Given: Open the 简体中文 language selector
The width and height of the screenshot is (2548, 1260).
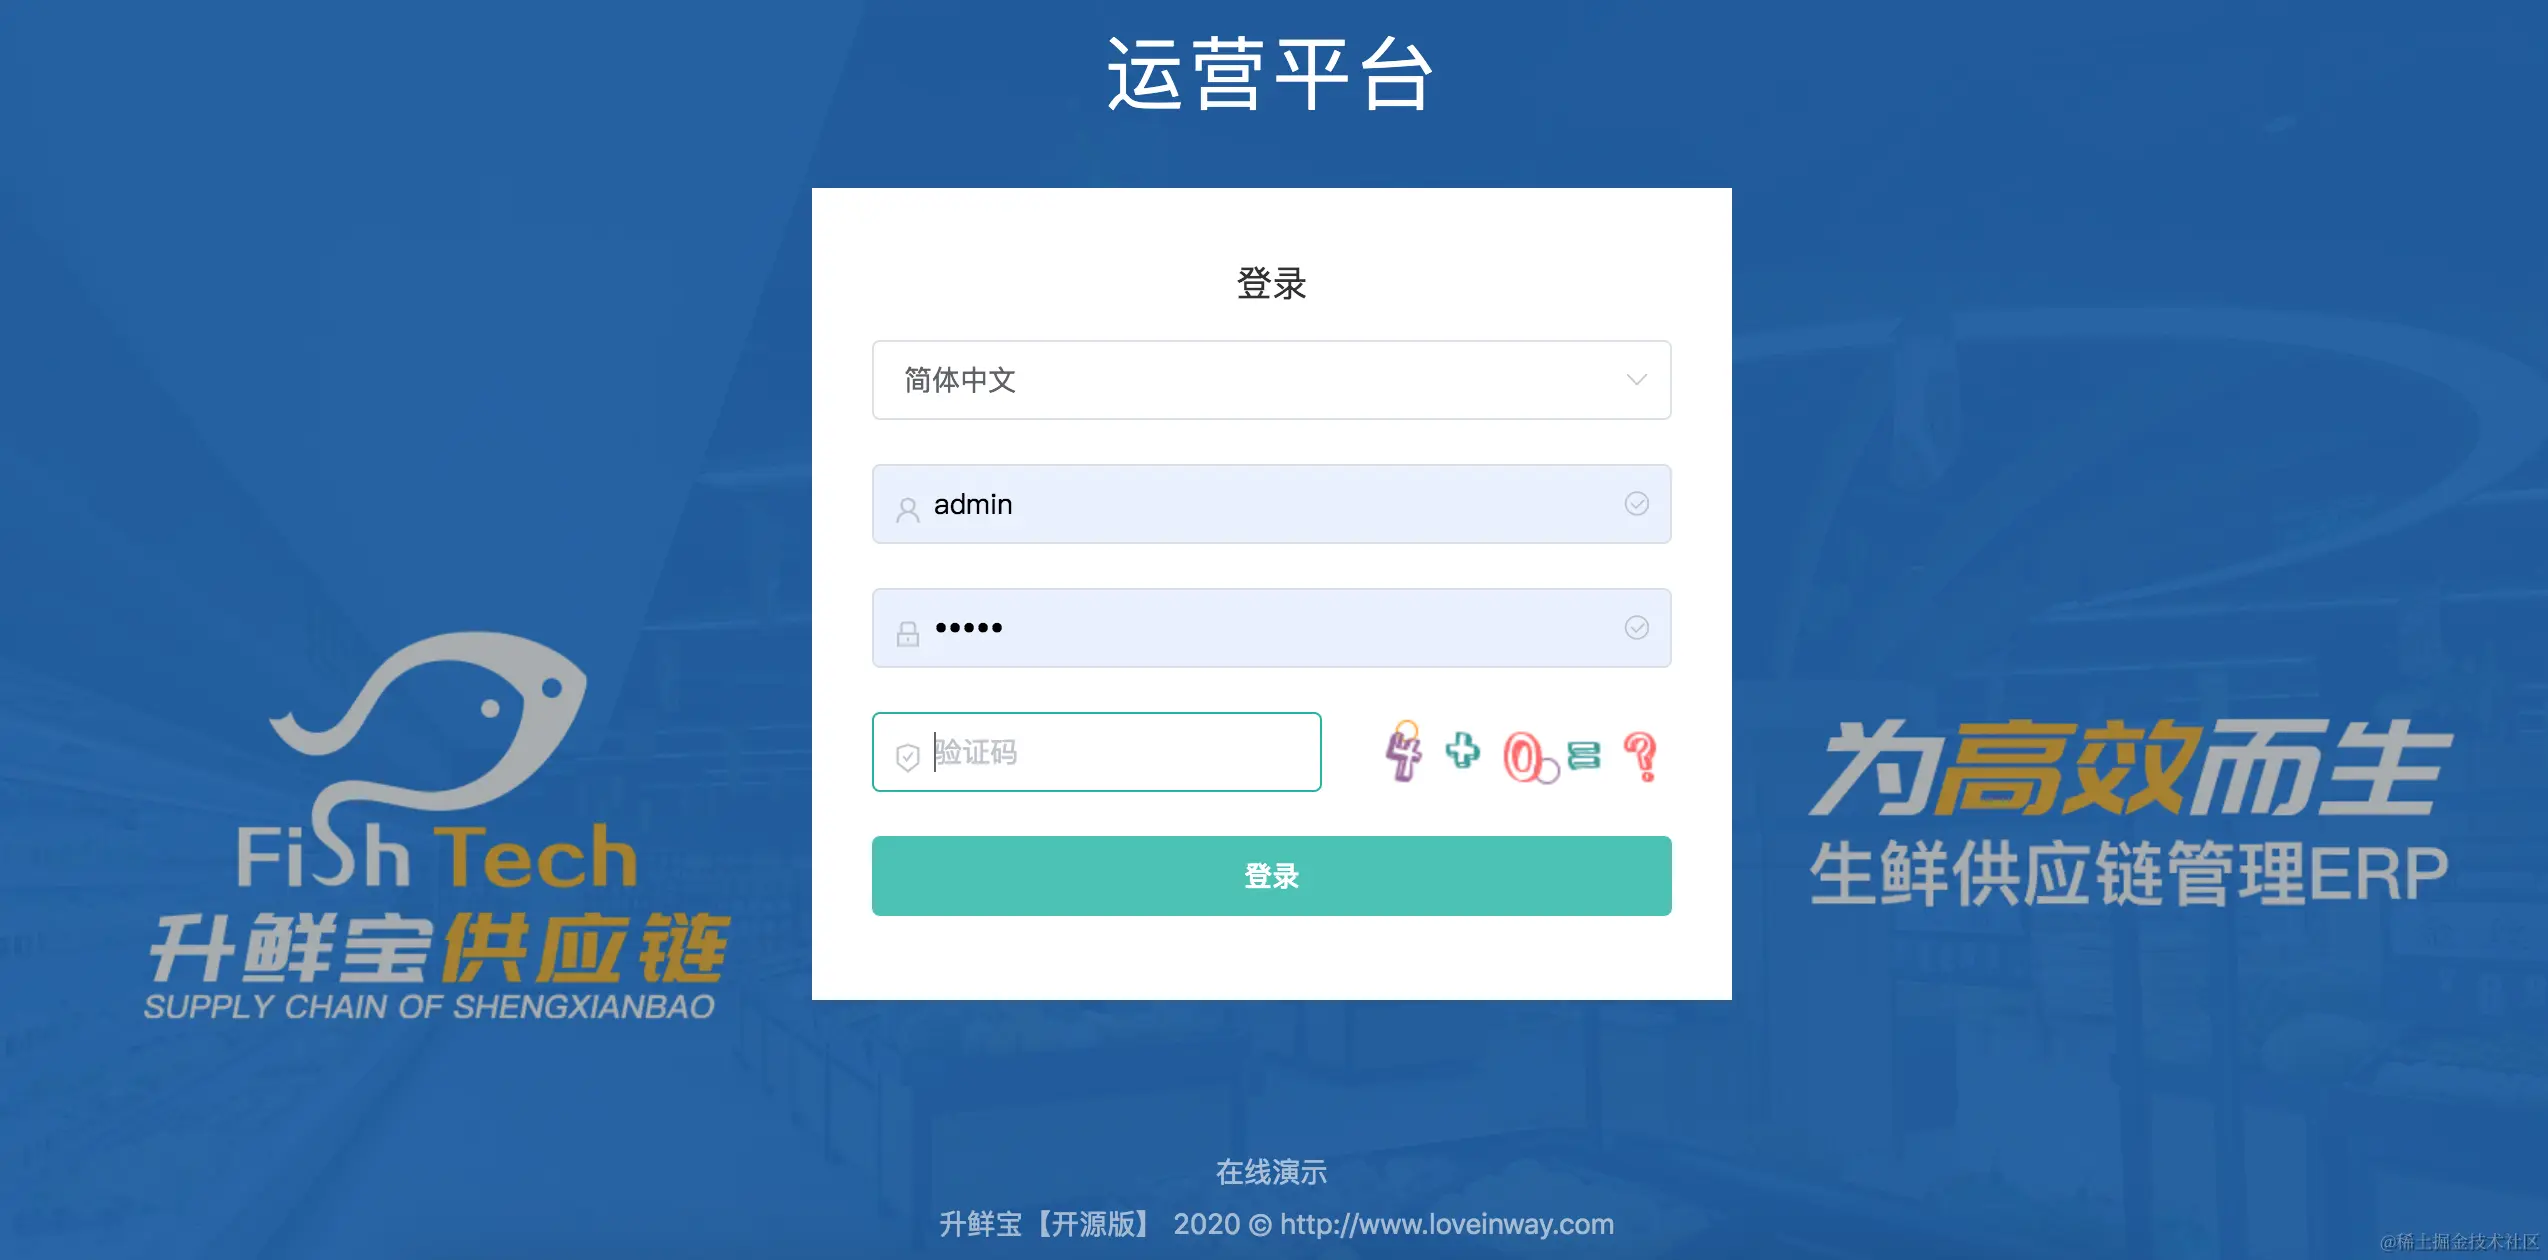Looking at the screenshot, I should (x=1271, y=380).
